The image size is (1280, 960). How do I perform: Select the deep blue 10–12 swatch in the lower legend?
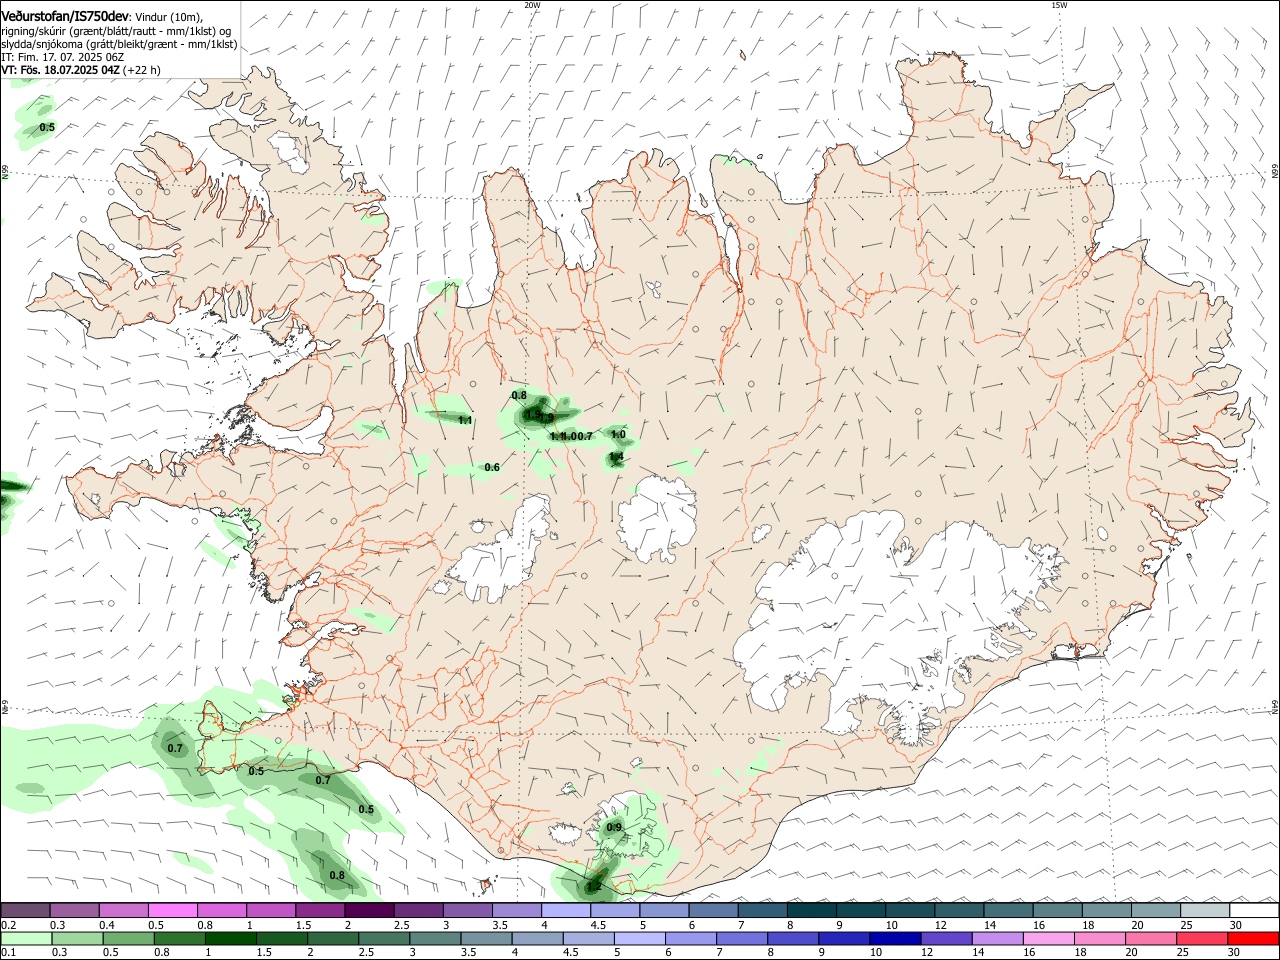(896, 938)
